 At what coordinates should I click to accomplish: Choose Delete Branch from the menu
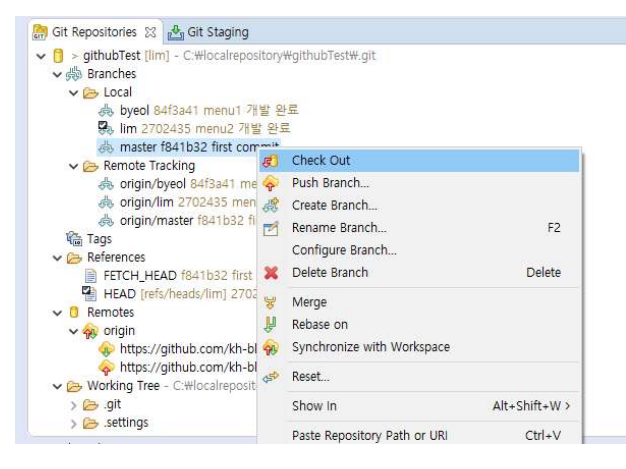[x=419, y=273]
